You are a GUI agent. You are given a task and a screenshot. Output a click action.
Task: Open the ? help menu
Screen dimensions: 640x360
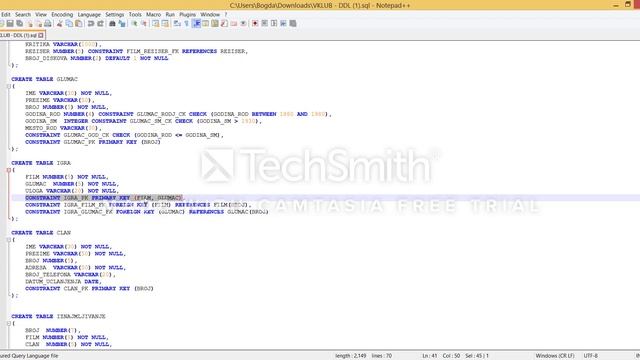click(x=226, y=14)
